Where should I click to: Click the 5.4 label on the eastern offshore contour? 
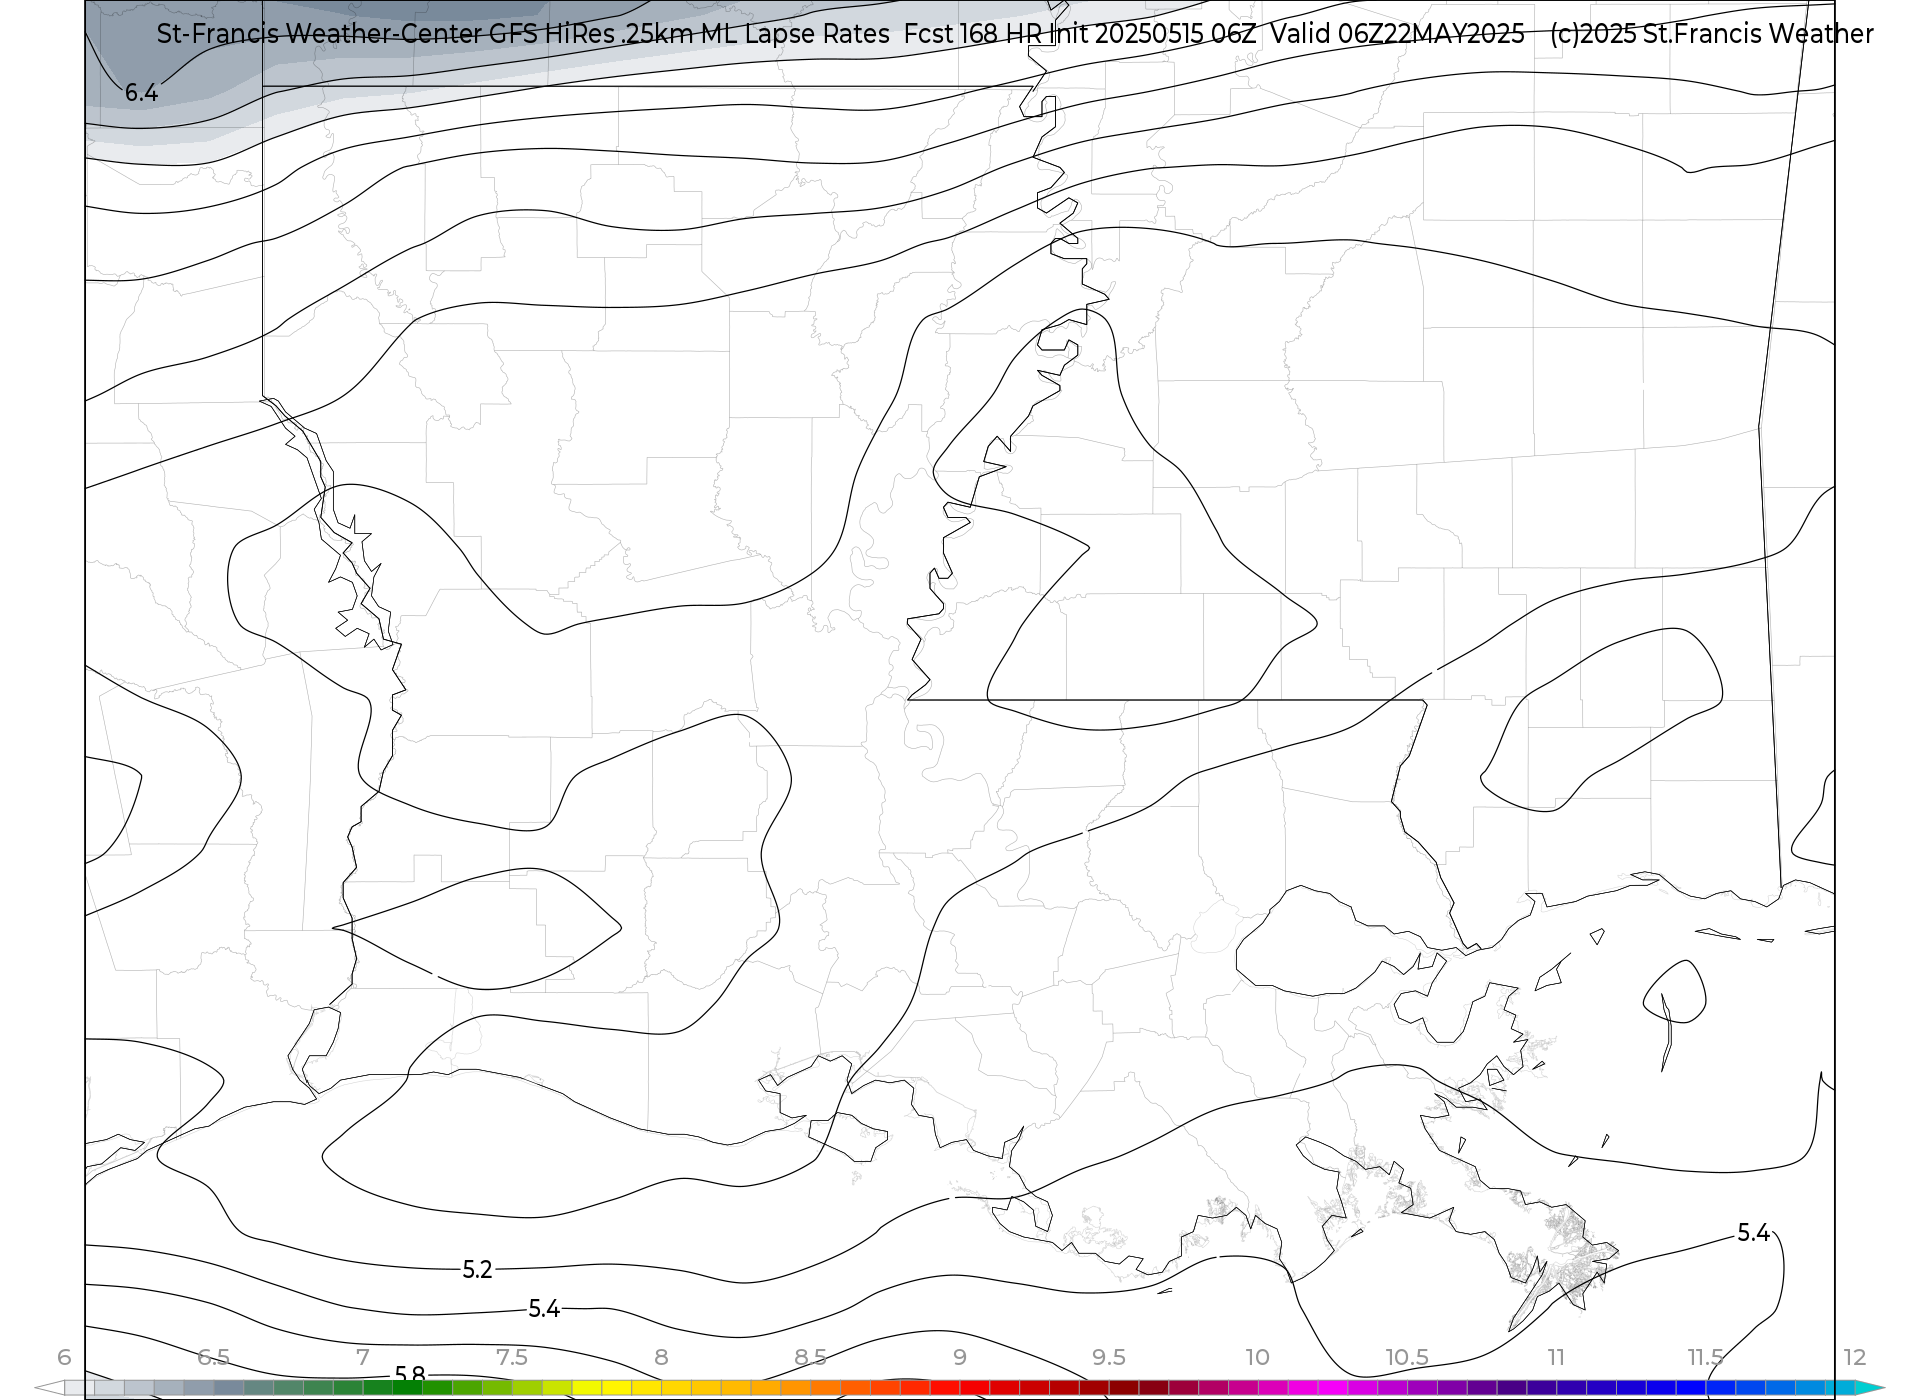tap(1753, 1234)
